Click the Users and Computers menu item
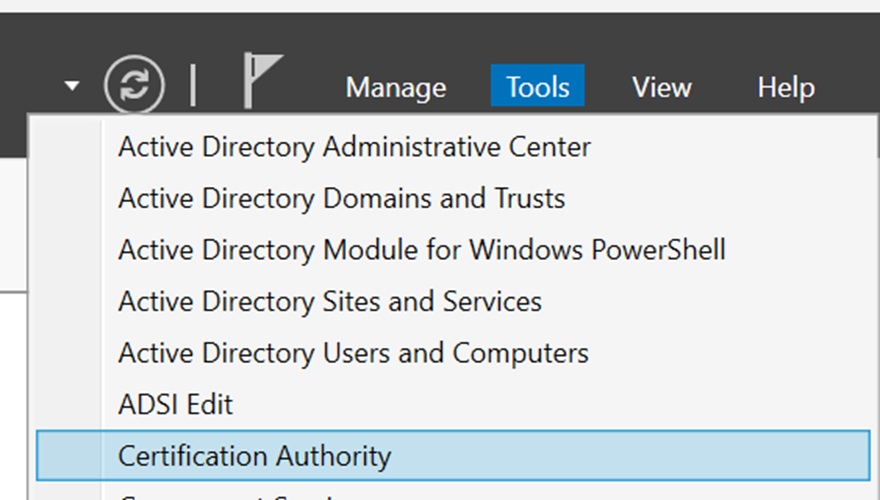The image size is (880, 500). pos(353,353)
